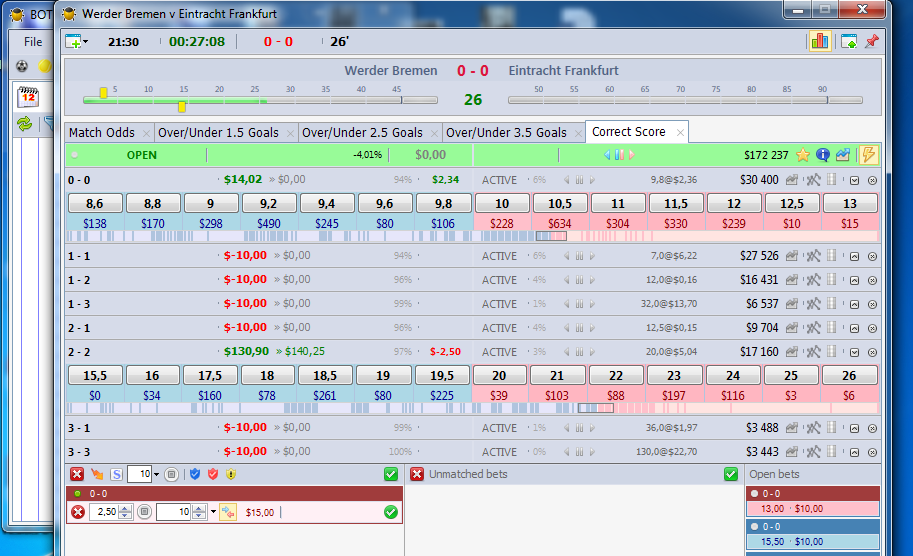Click the swap arrows icon in 0-0 bet row

[x=228, y=512]
